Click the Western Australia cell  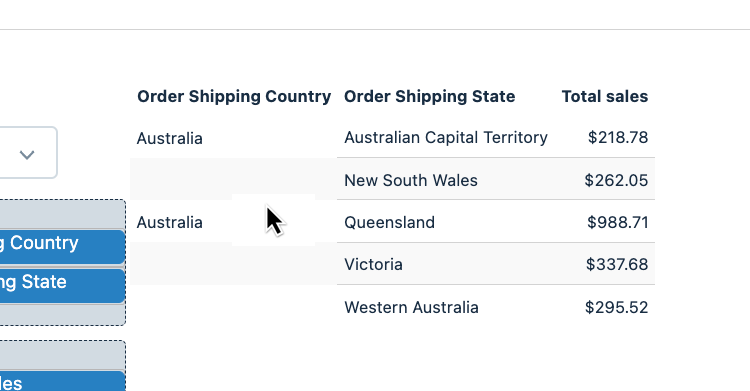[x=411, y=307]
